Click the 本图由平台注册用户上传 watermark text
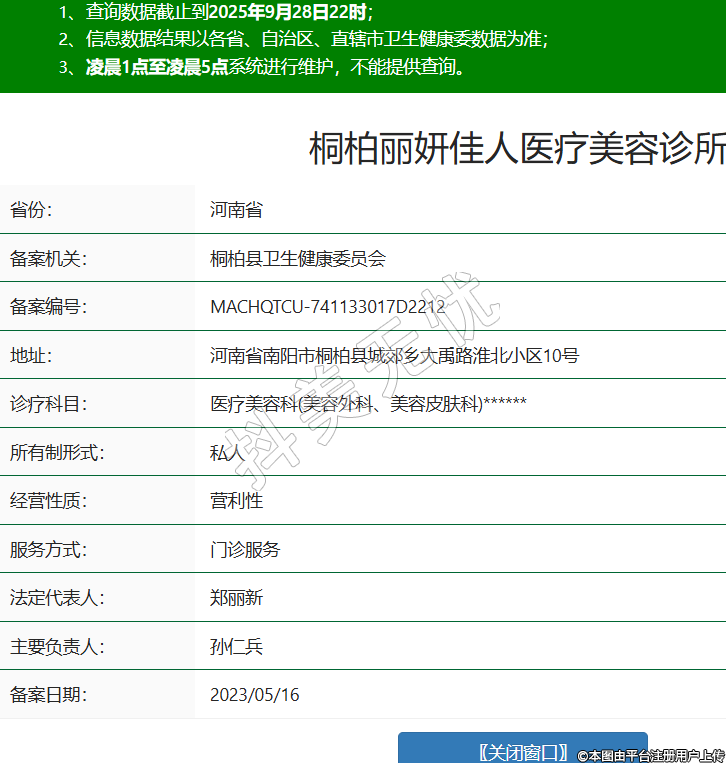 pyautogui.click(x=656, y=755)
